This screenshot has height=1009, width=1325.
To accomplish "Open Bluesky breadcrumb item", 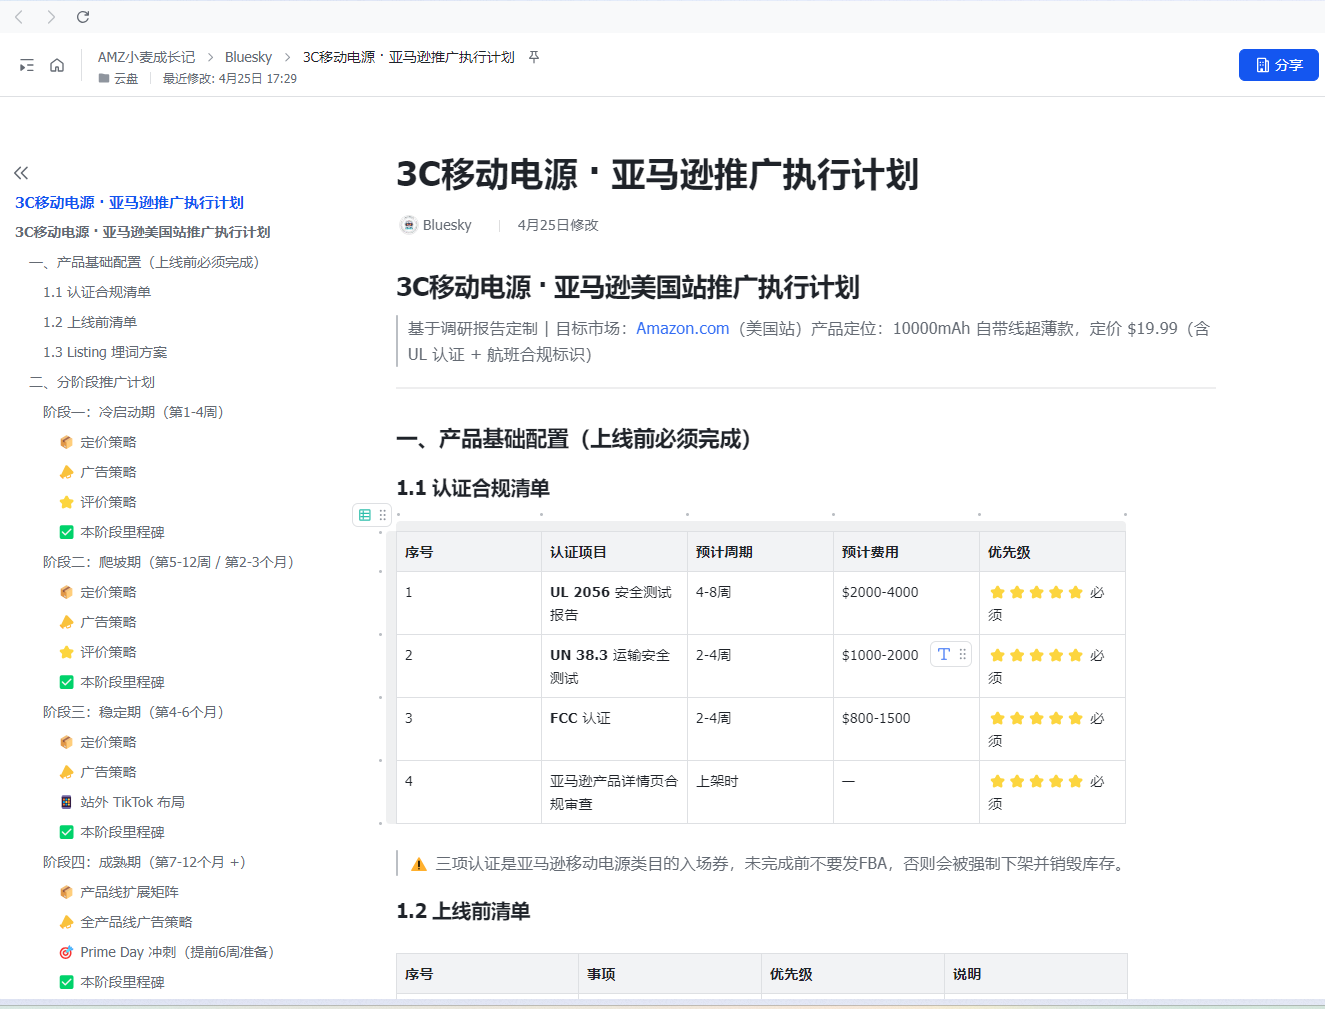I will [x=248, y=57].
